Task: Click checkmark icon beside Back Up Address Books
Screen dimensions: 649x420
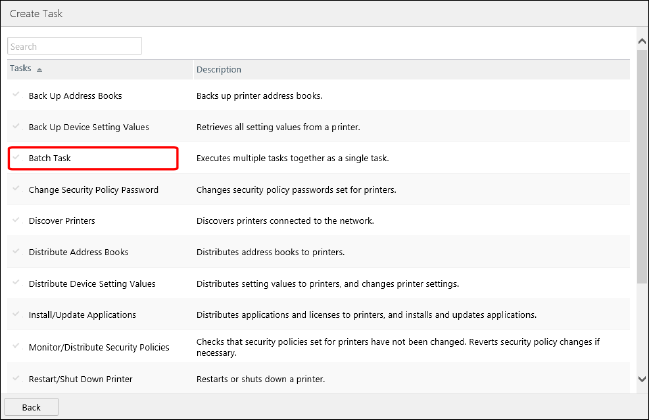Action: click(15, 95)
